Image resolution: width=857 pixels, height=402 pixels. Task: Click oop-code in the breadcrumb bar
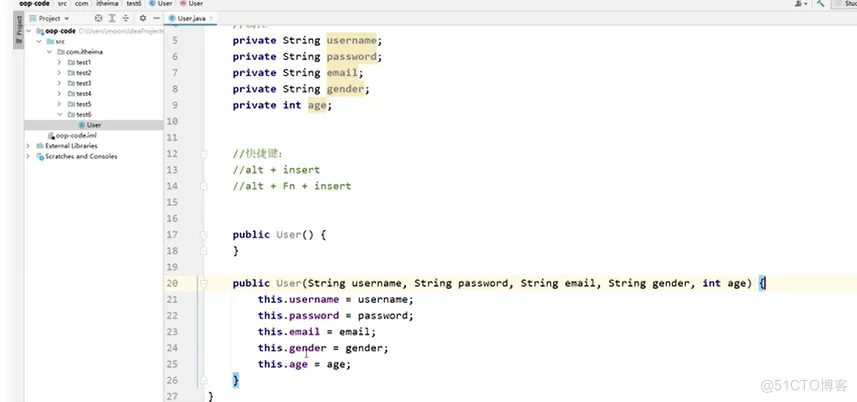(34, 3)
